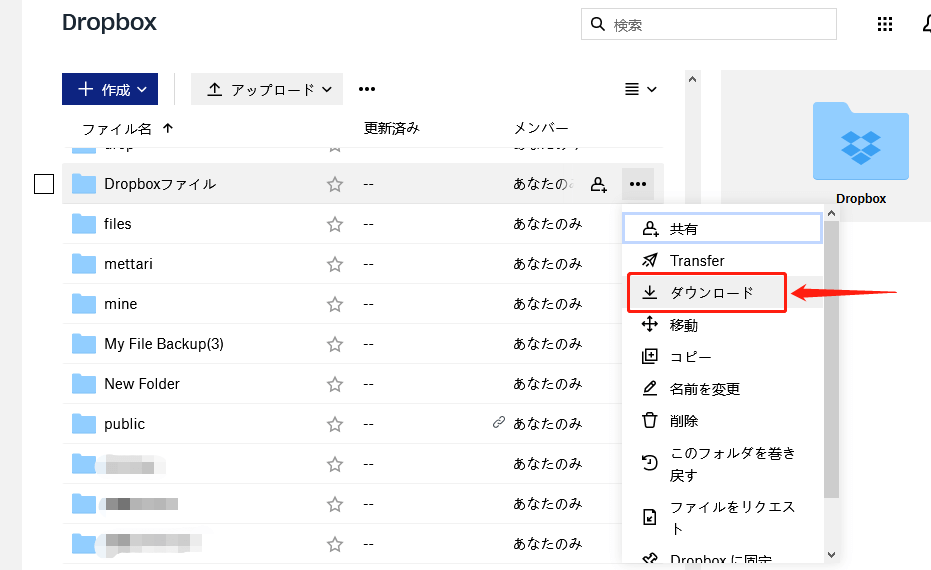Star the mettari folder
Viewport: 931px width, 570px height.
click(335, 264)
